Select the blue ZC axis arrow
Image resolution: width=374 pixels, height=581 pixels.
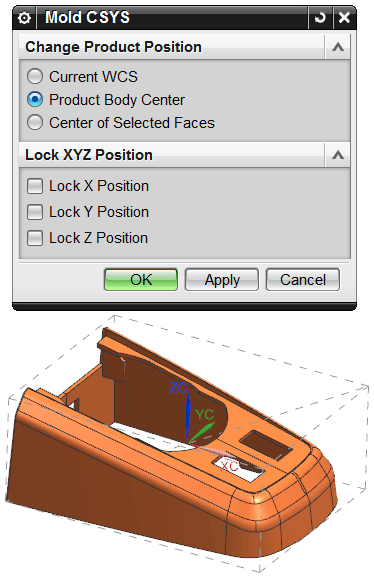(188, 417)
